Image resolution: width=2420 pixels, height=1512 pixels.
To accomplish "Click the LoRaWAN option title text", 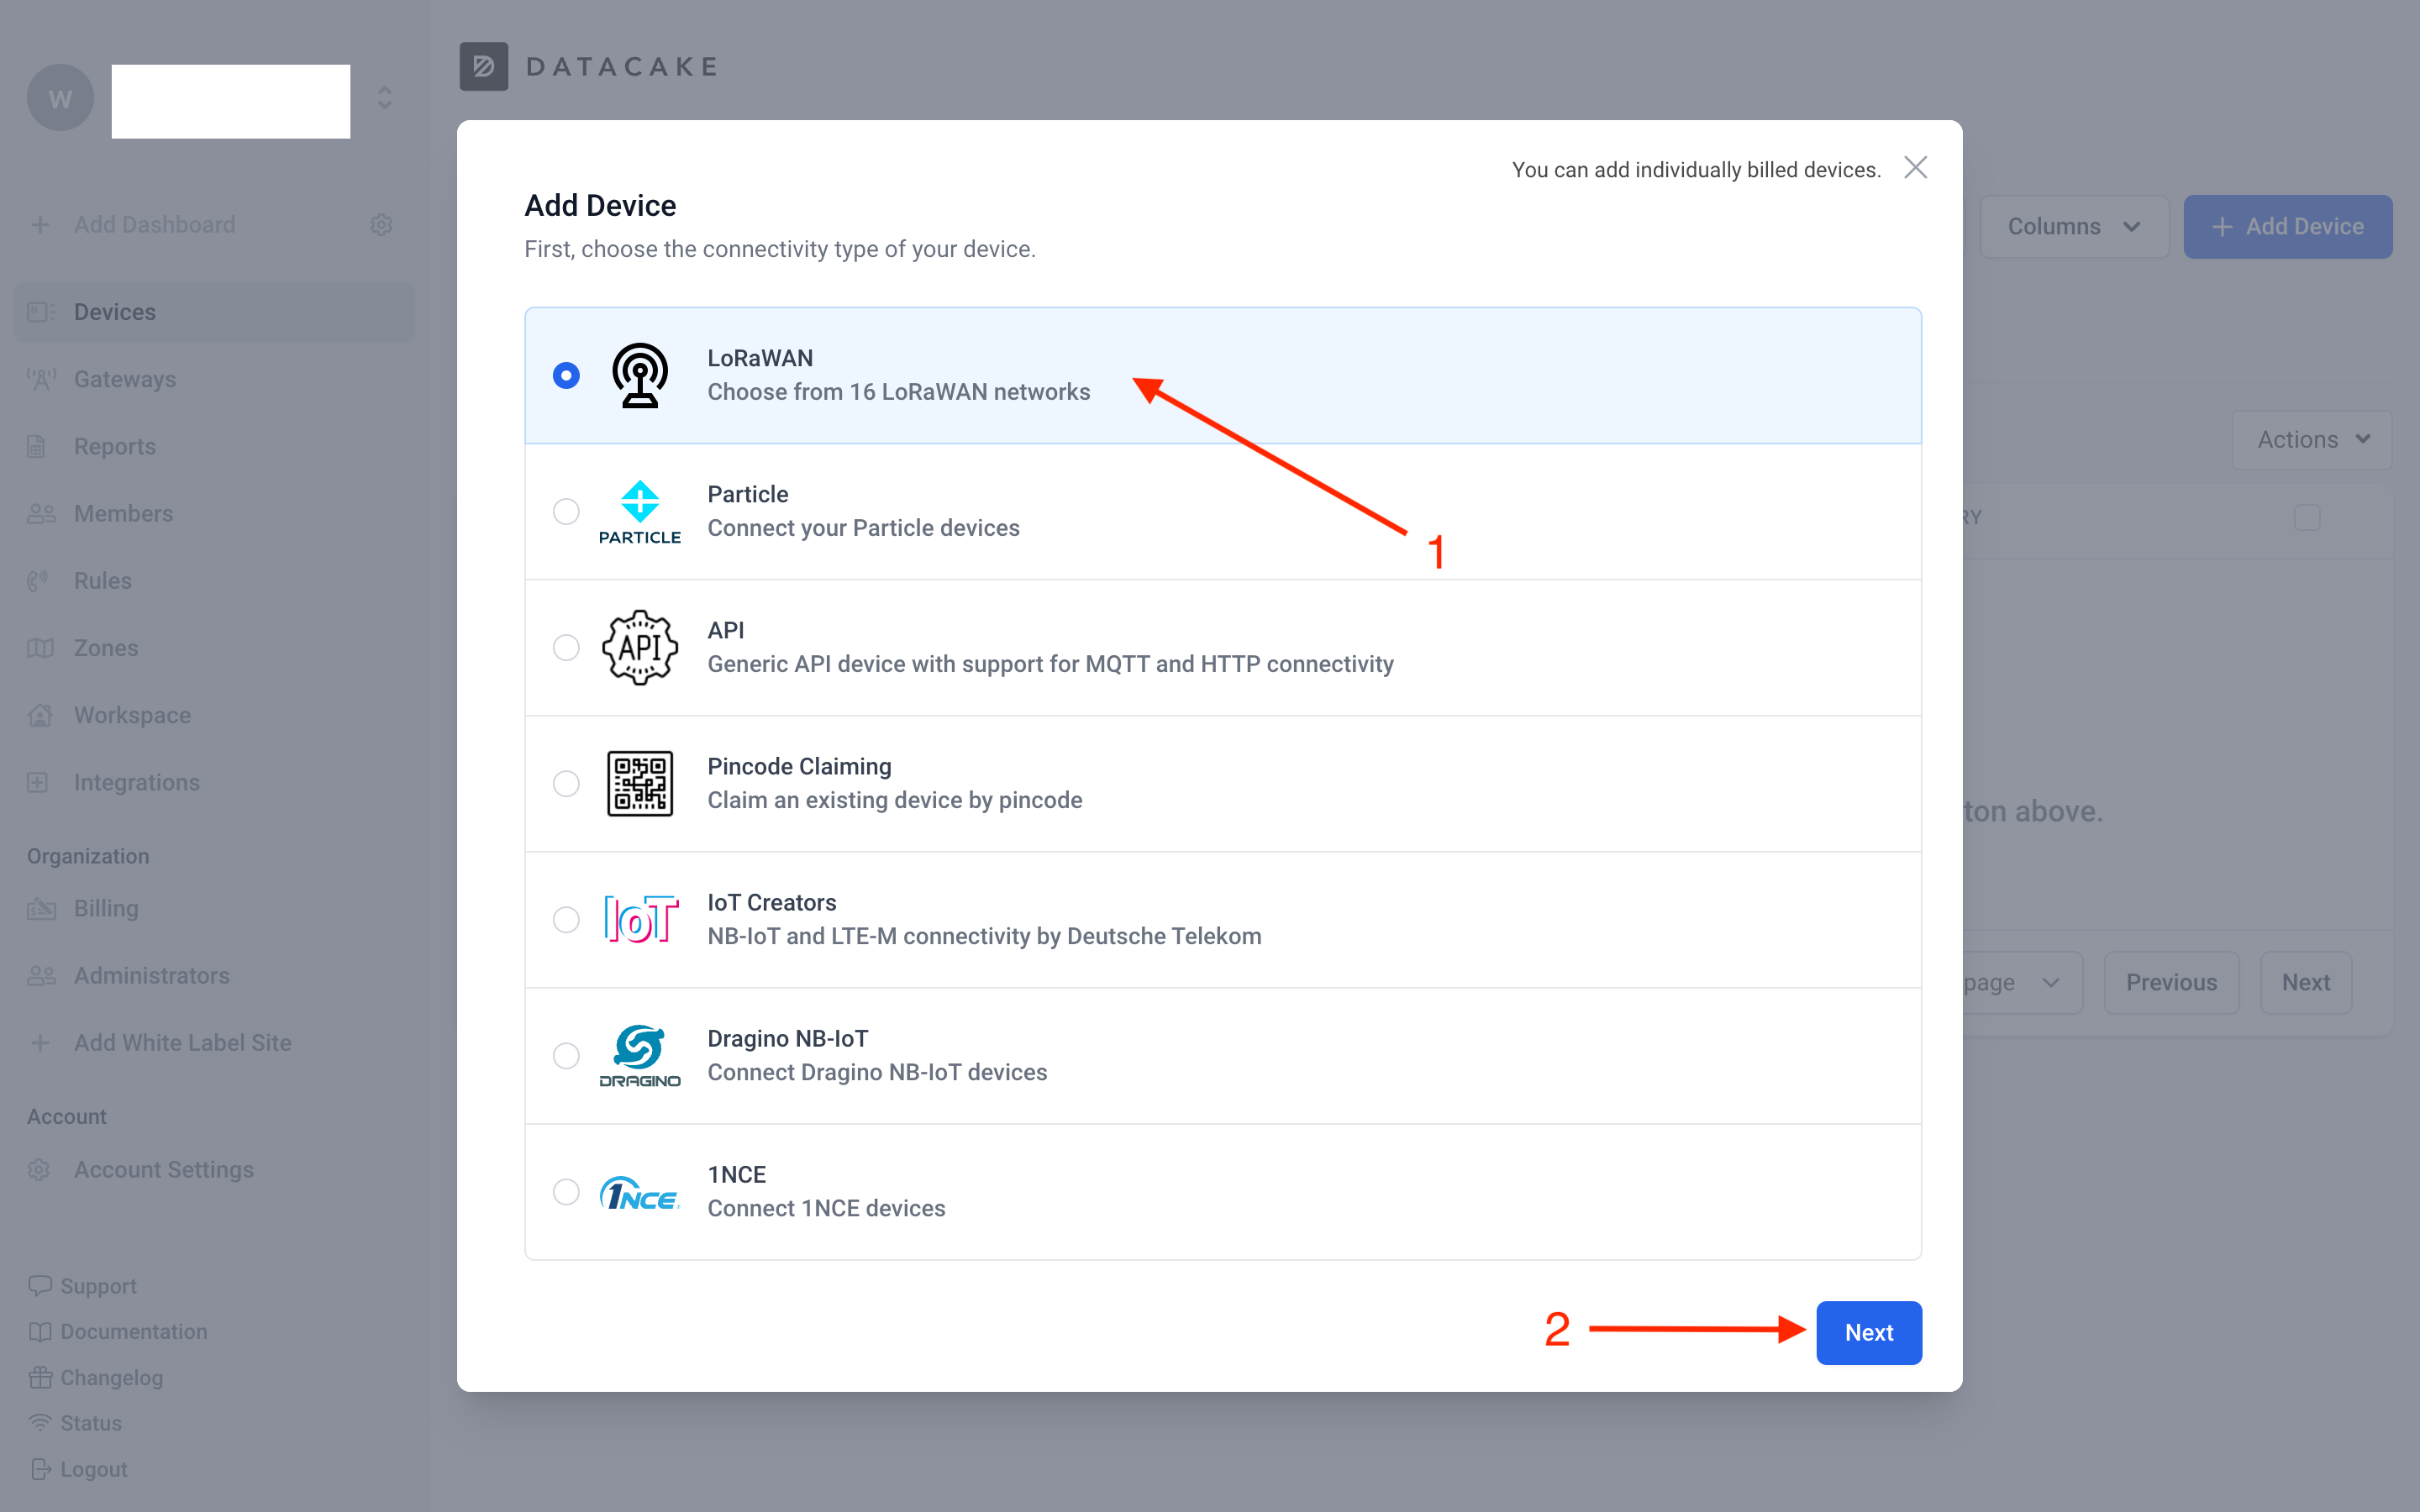I will (760, 358).
